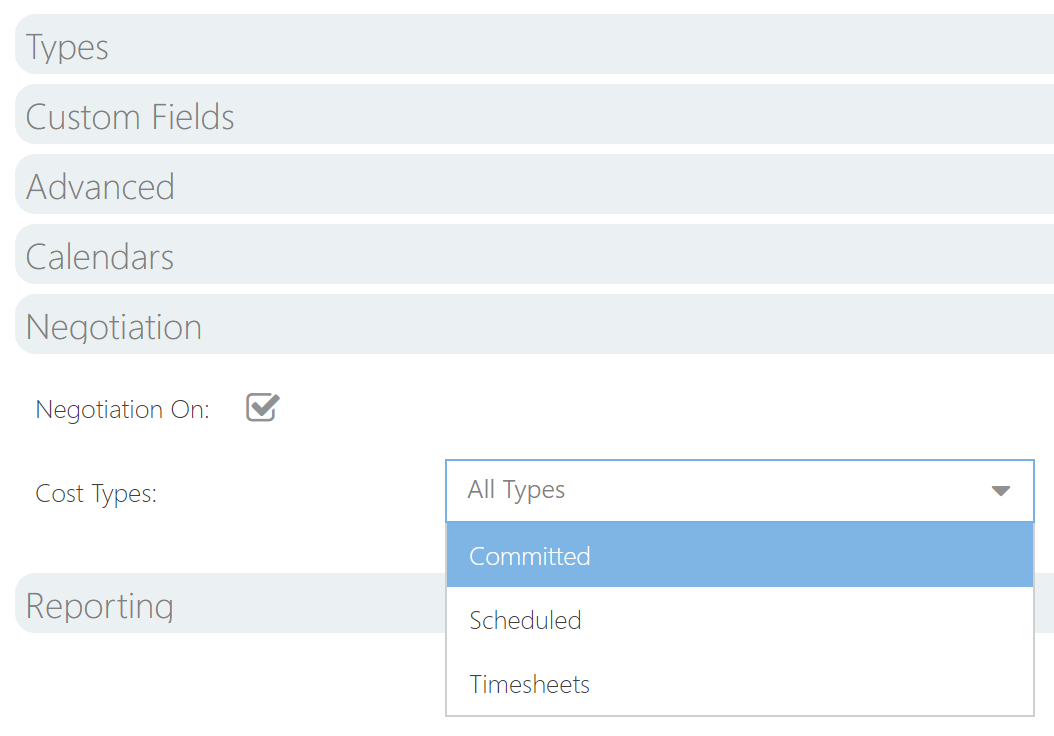Expand the Custom Fields section

tap(534, 114)
